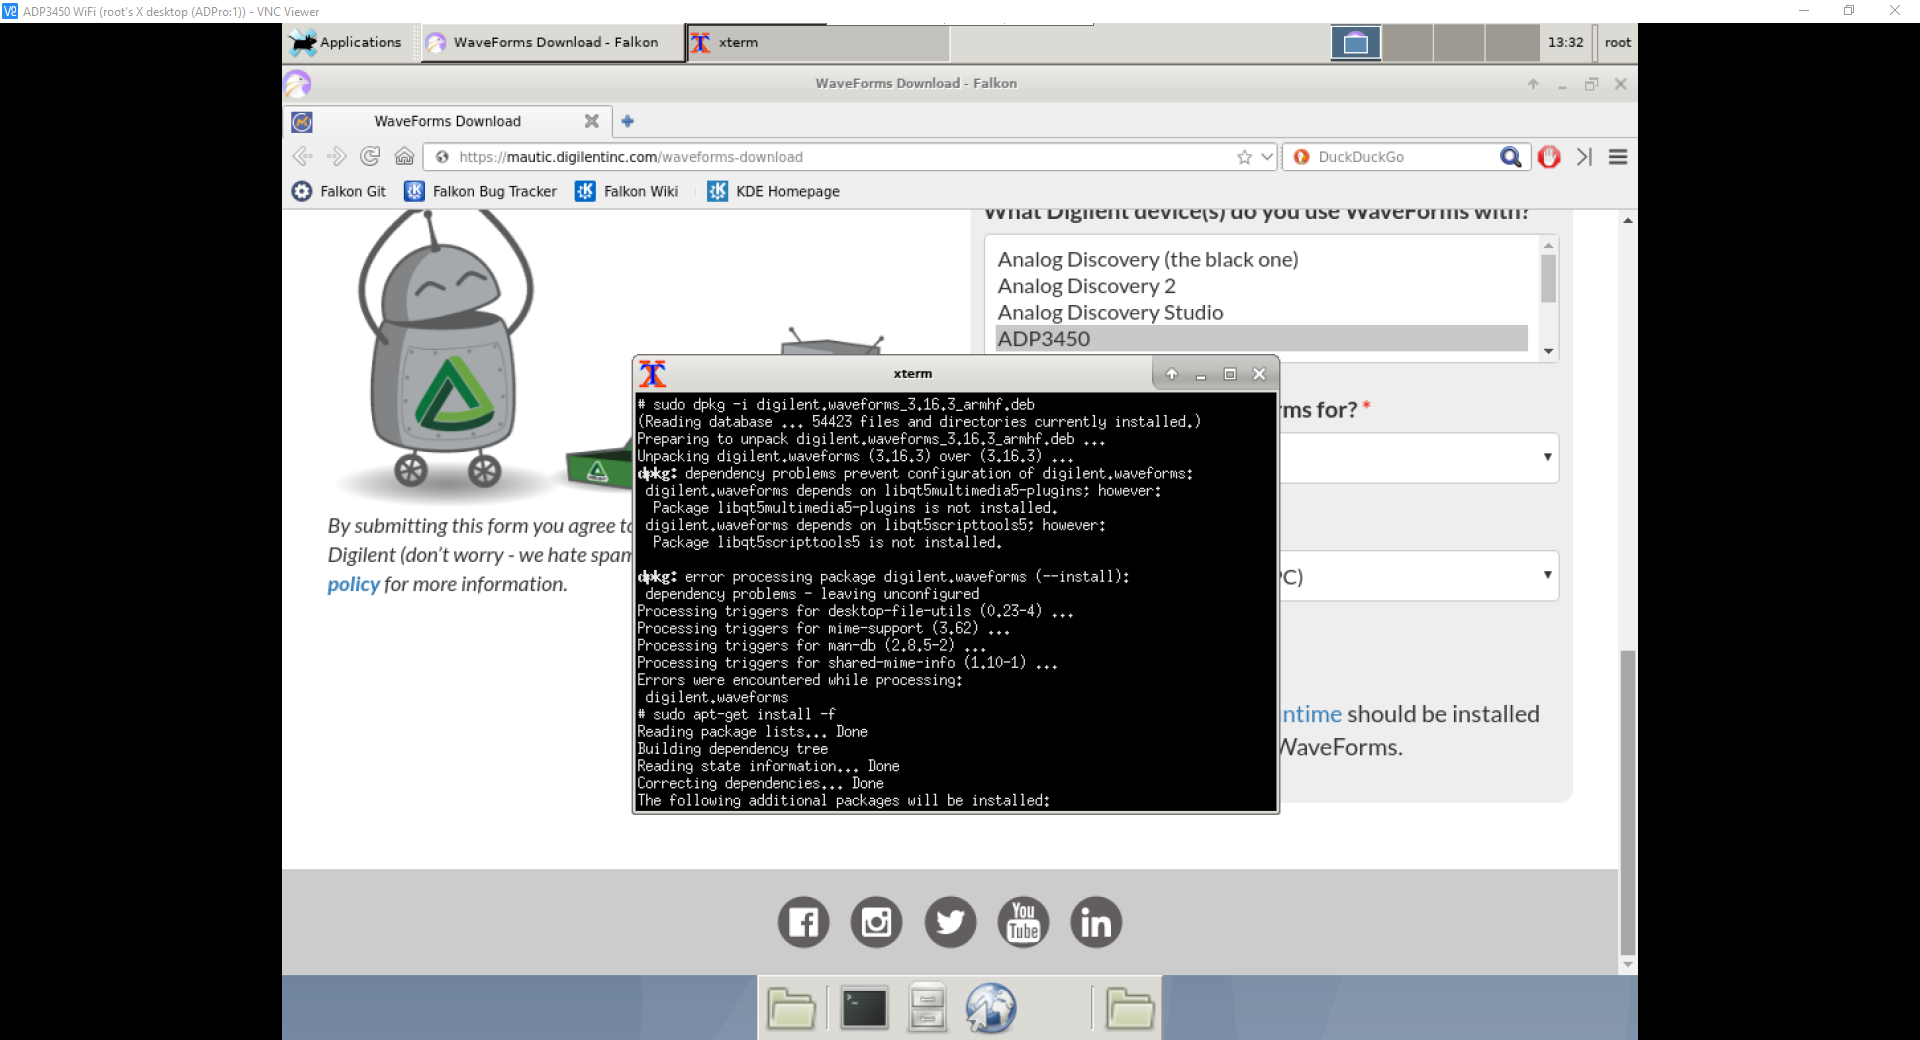Launch the terminal from the bottom dock

tap(864, 1008)
